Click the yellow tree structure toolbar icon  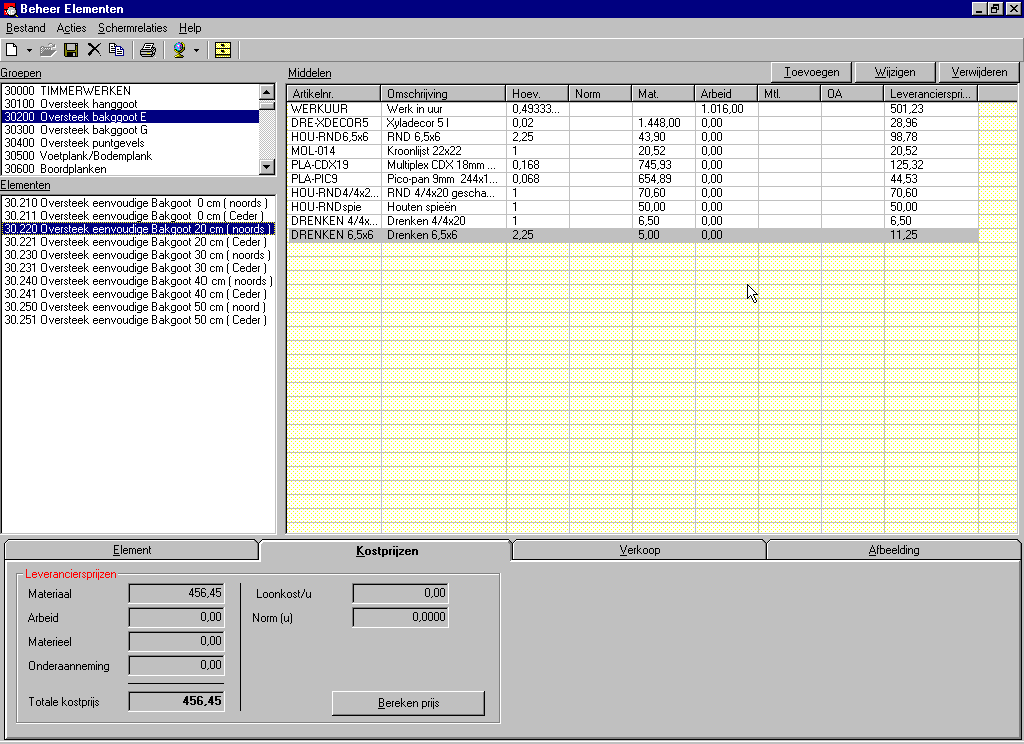click(223, 50)
